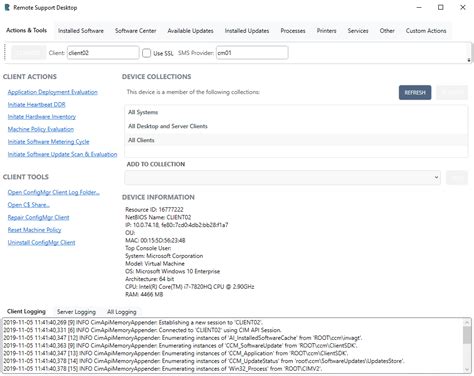Viewport: 474px width, 376px height.
Task: Open the Software Center tab
Action: [136, 31]
